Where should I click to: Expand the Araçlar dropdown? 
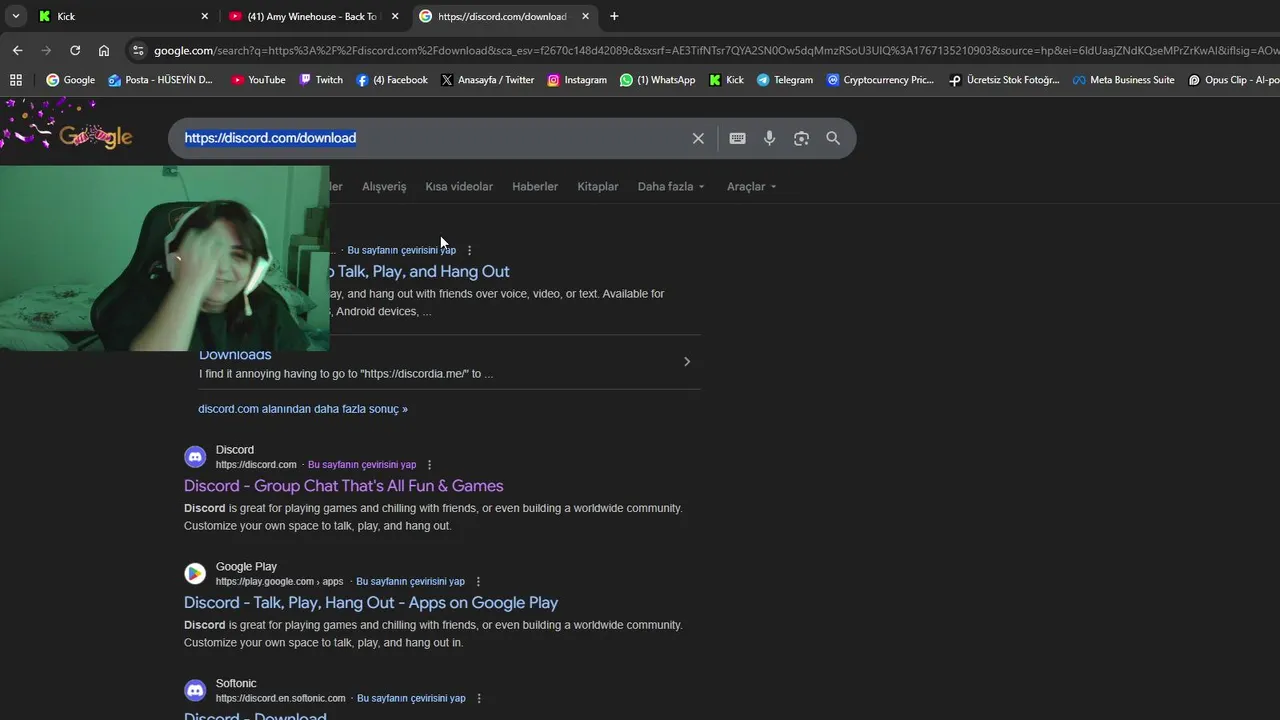751,186
